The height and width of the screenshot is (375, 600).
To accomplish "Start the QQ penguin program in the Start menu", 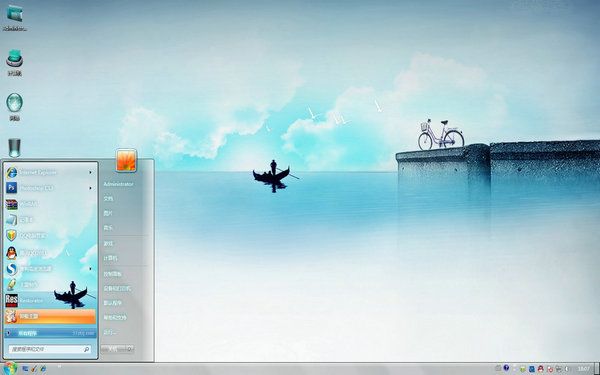I will click(50, 253).
